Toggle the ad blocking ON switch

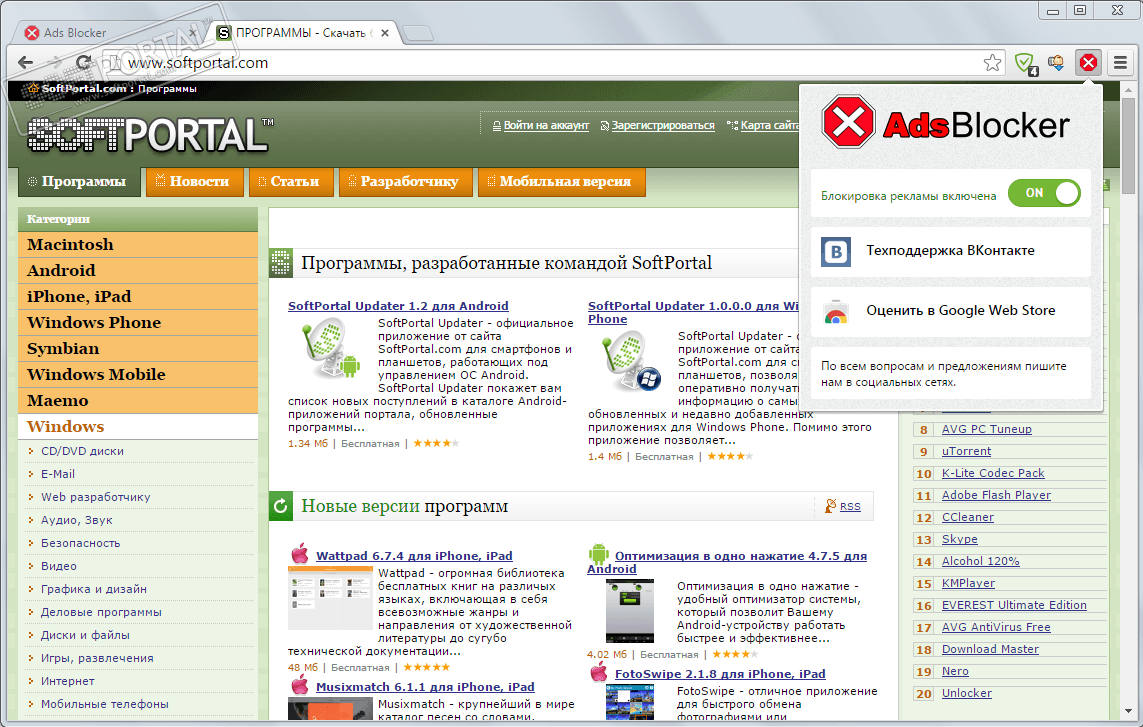1044,193
